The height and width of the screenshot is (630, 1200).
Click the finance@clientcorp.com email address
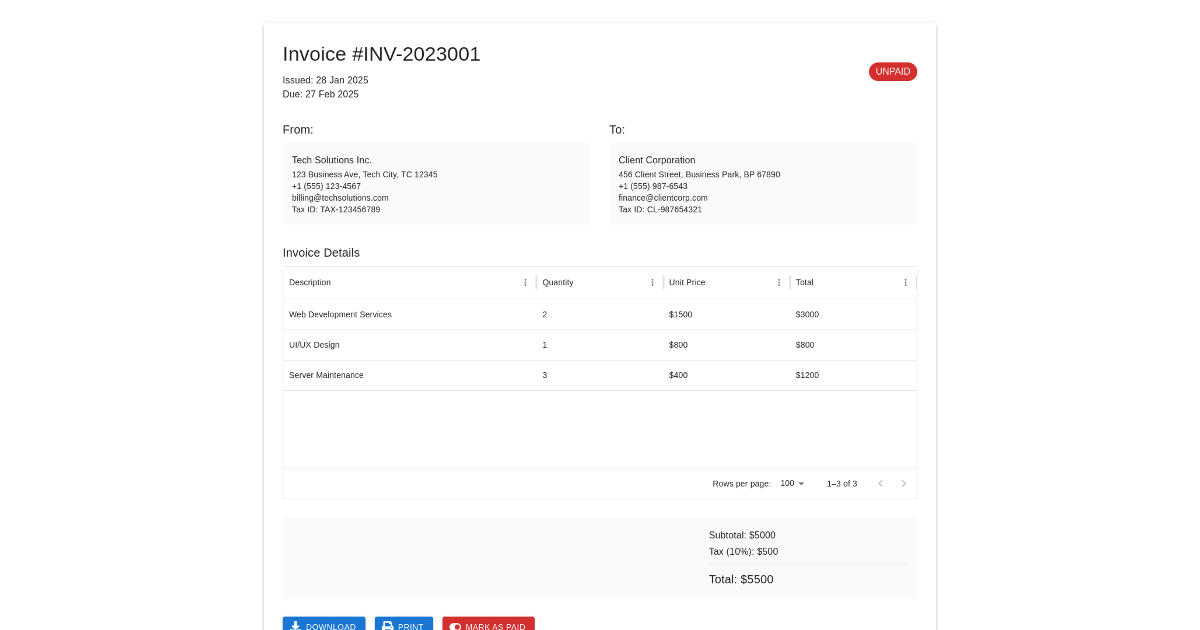[x=662, y=197]
